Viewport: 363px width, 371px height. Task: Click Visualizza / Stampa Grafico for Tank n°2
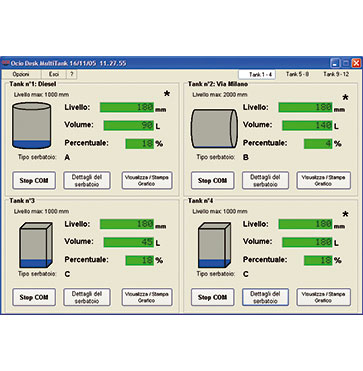pyautogui.click(x=324, y=181)
